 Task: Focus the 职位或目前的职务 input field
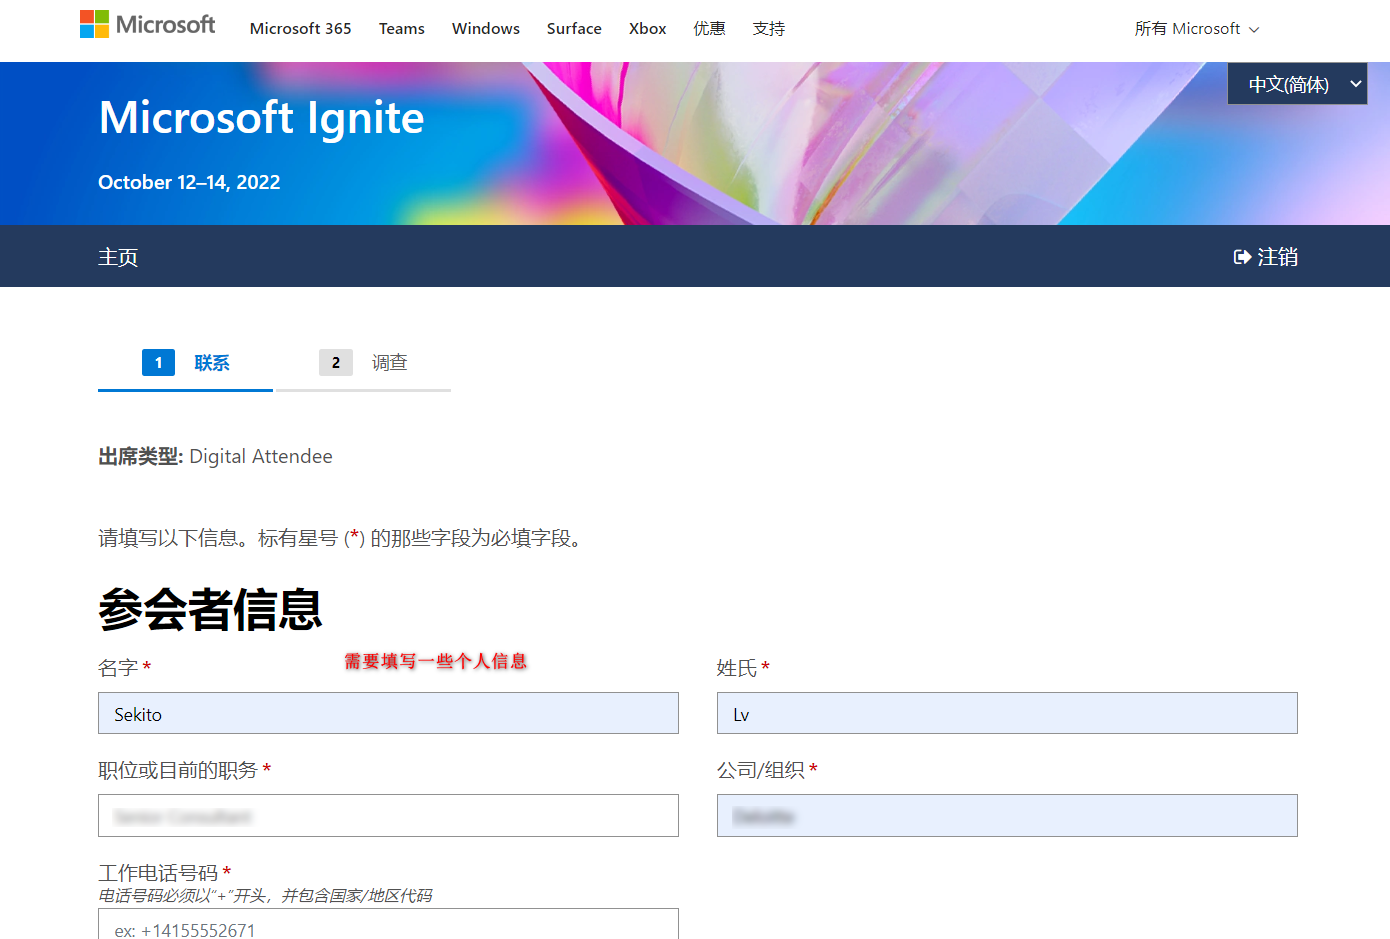pyautogui.click(x=388, y=816)
